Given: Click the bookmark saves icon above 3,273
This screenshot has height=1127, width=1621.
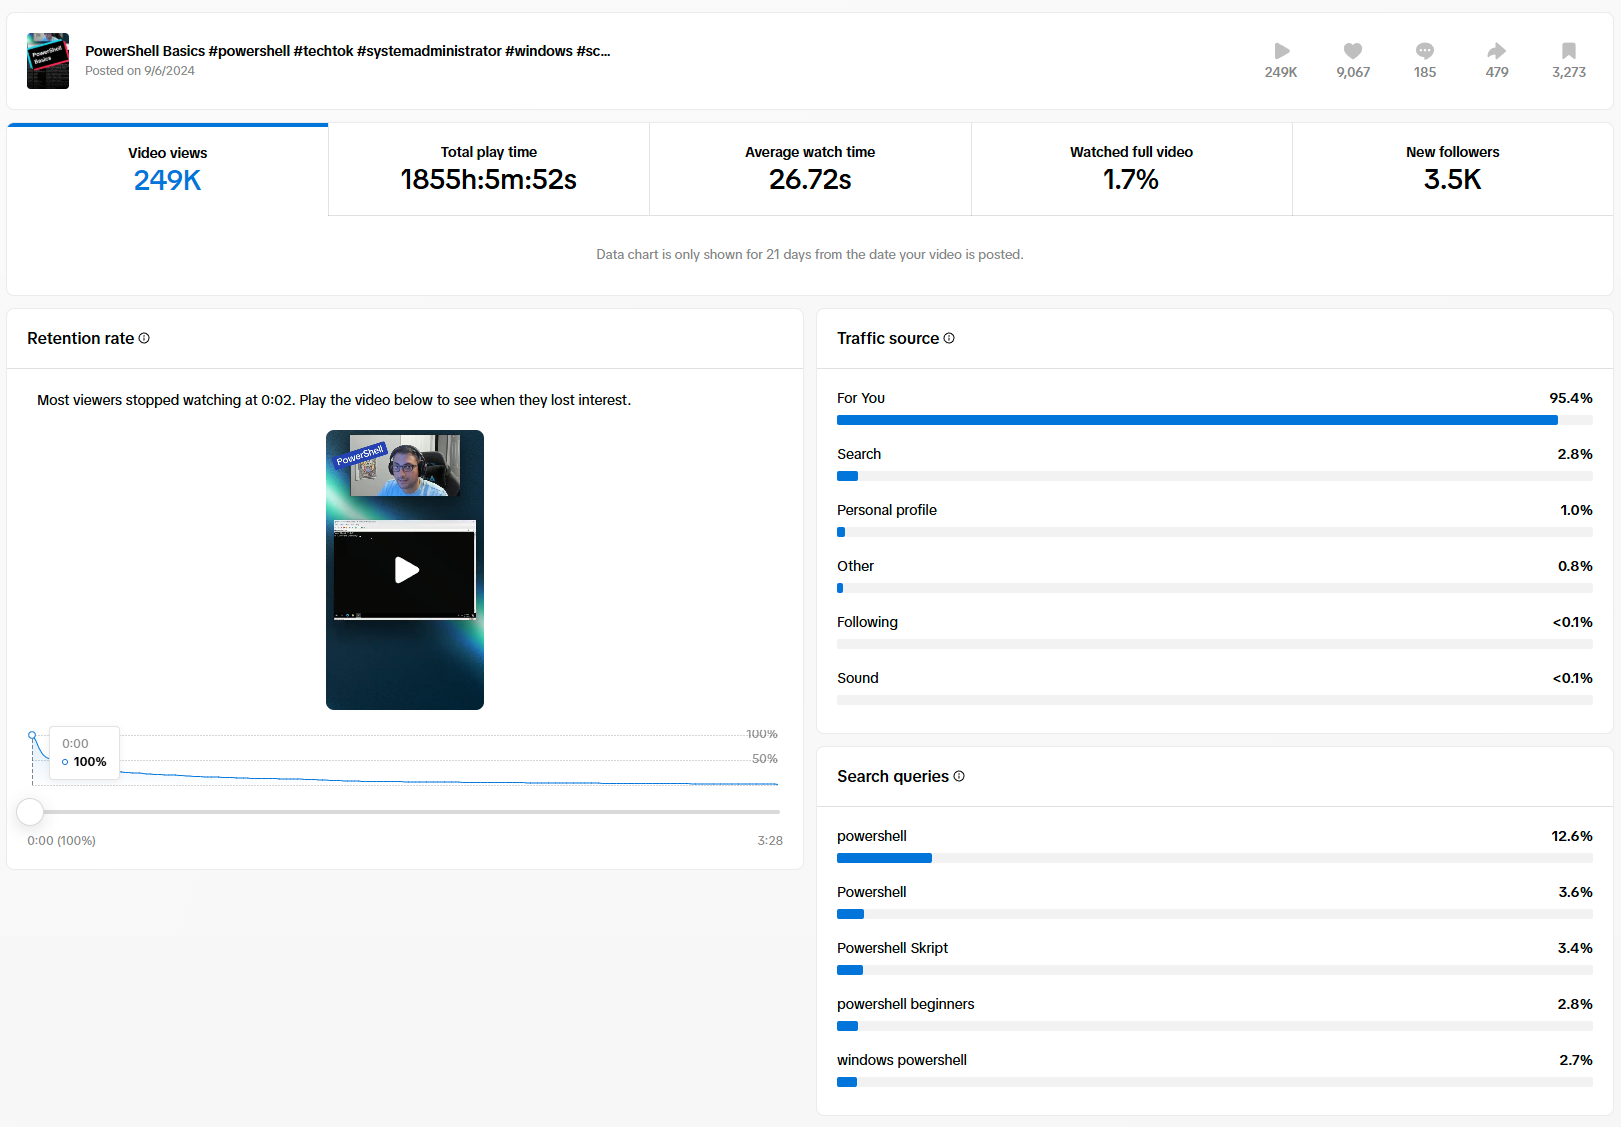Looking at the screenshot, I should click(1569, 51).
